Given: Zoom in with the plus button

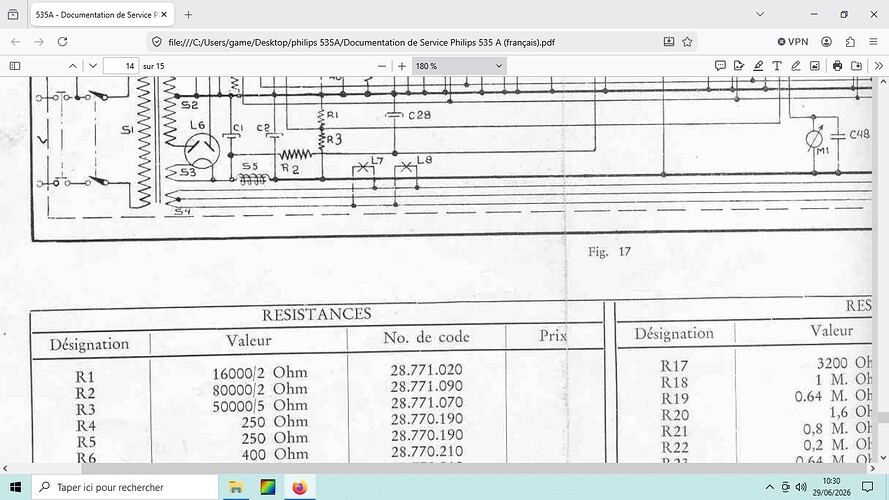Looking at the screenshot, I should [x=401, y=66].
